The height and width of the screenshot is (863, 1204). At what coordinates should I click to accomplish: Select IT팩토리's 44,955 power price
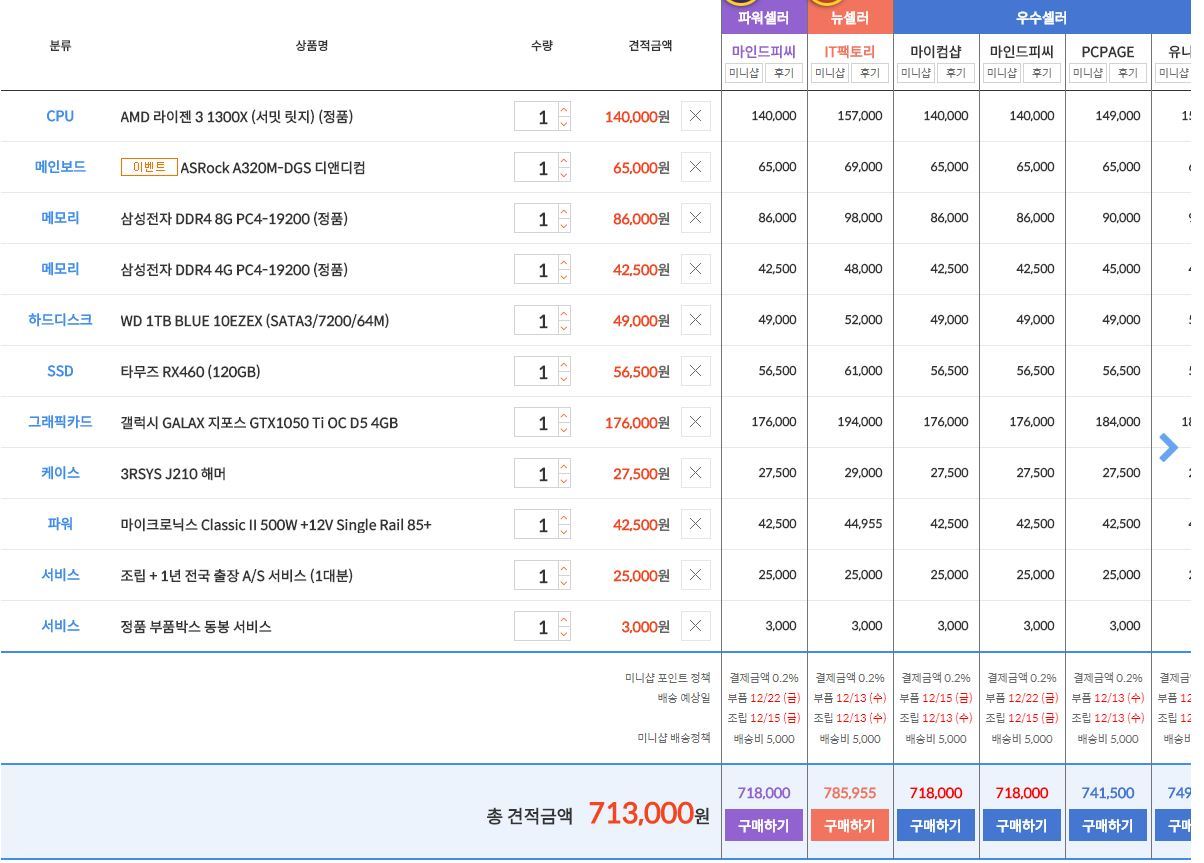[863, 524]
